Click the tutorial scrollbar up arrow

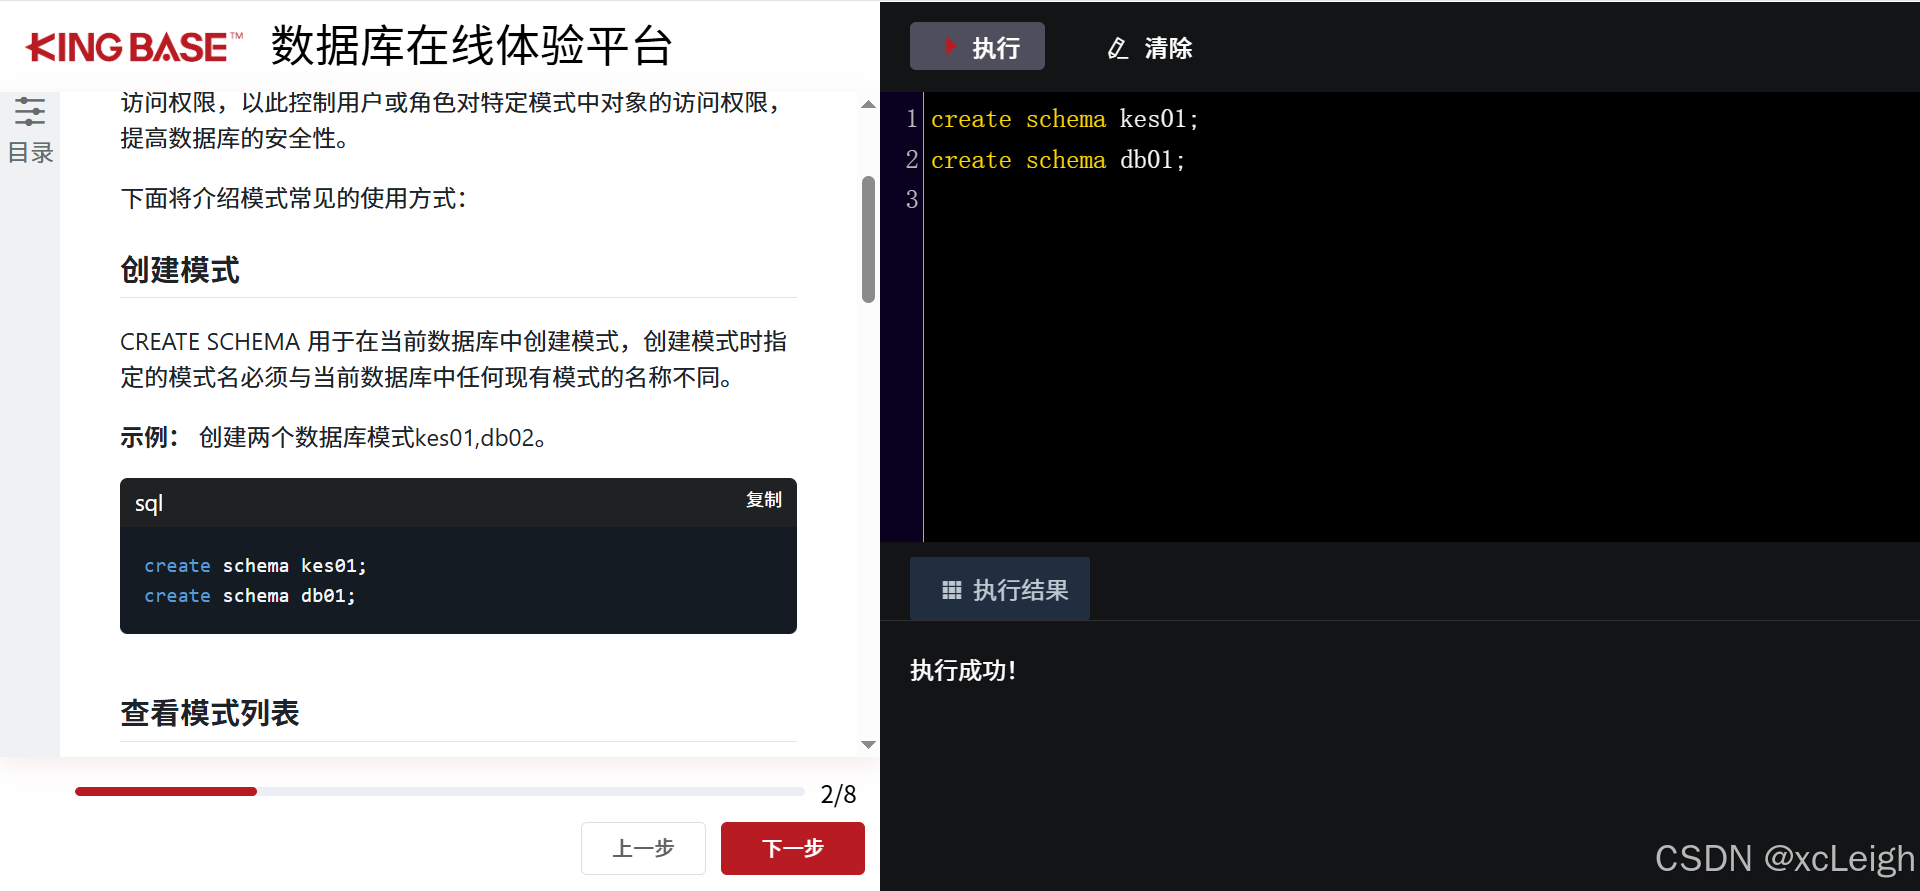(868, 104)
